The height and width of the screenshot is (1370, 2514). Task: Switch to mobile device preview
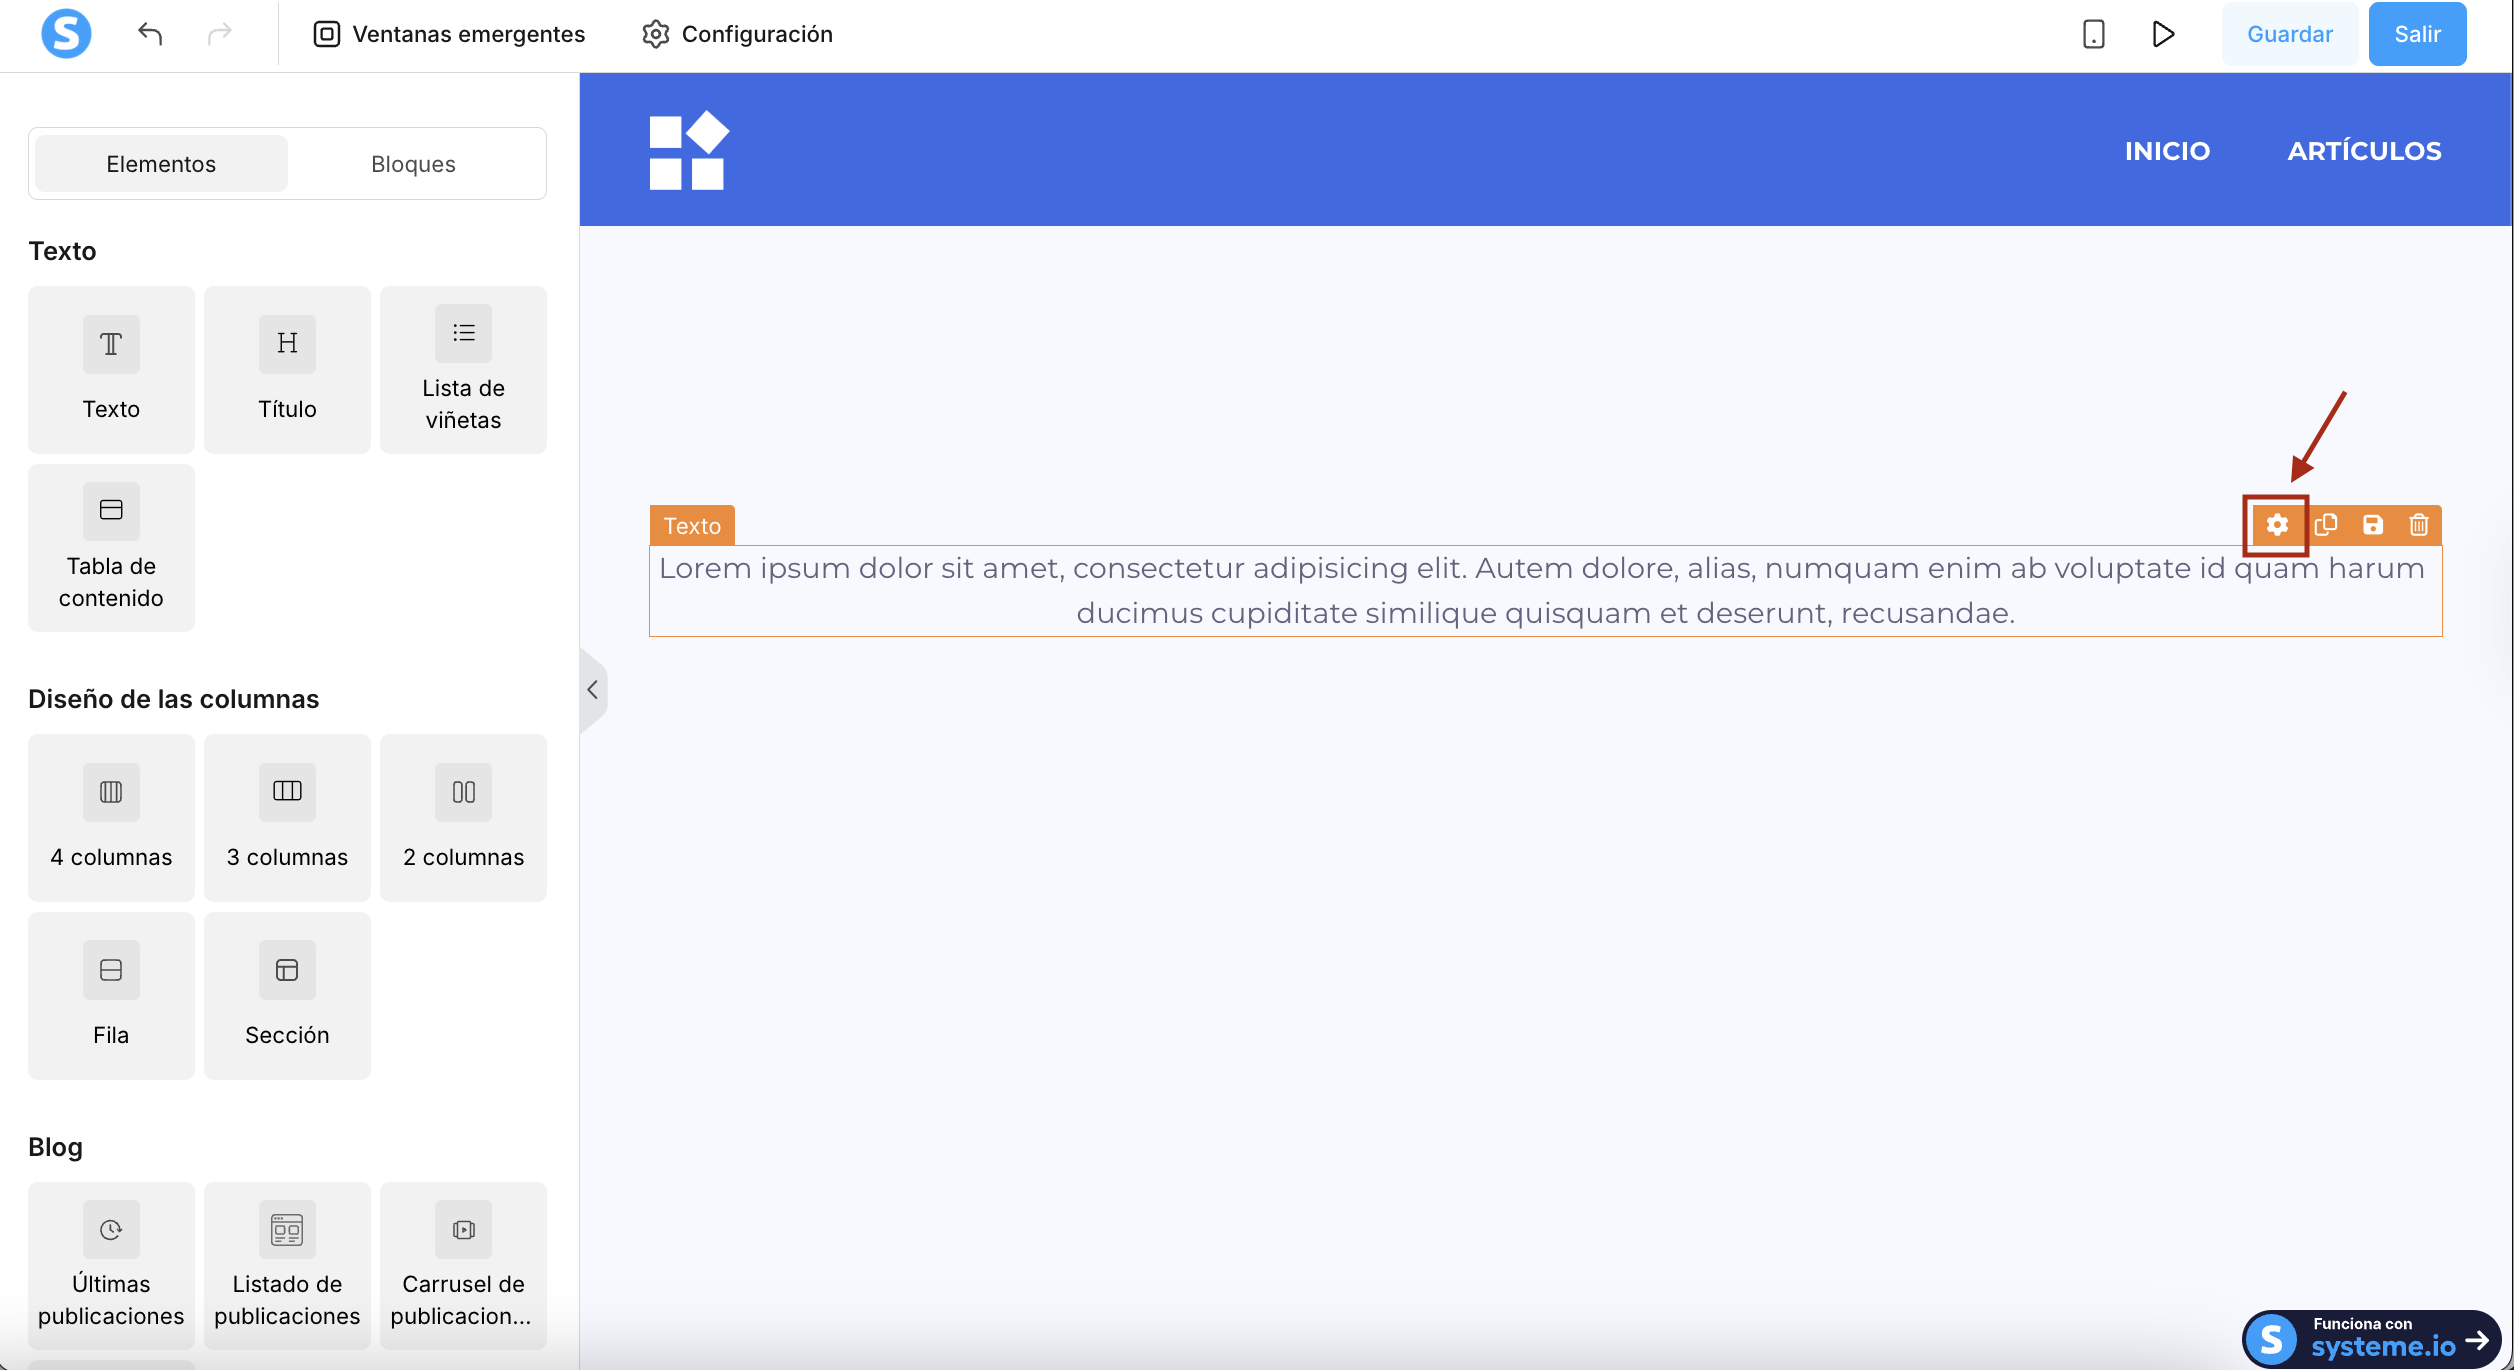point(2093,34)
